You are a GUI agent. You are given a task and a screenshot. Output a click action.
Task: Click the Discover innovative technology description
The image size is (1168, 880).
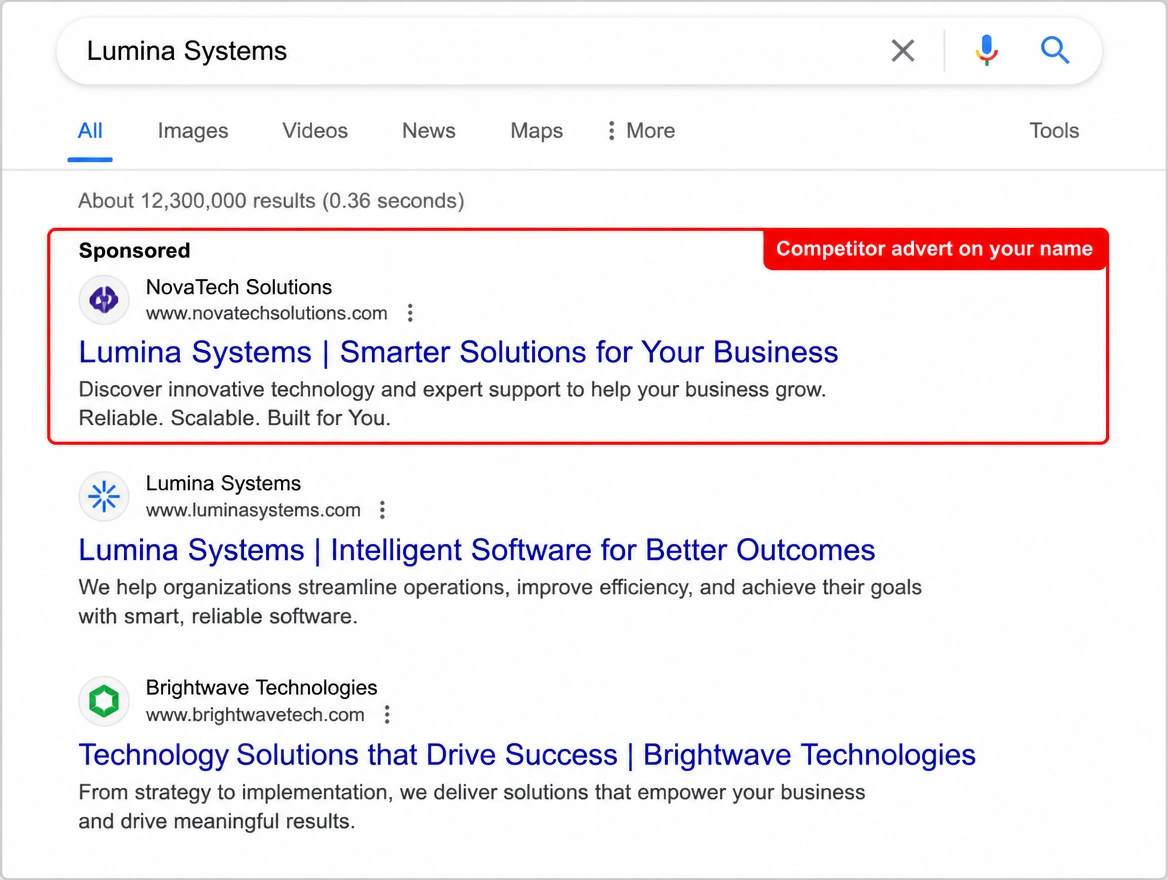click(453, 403)
